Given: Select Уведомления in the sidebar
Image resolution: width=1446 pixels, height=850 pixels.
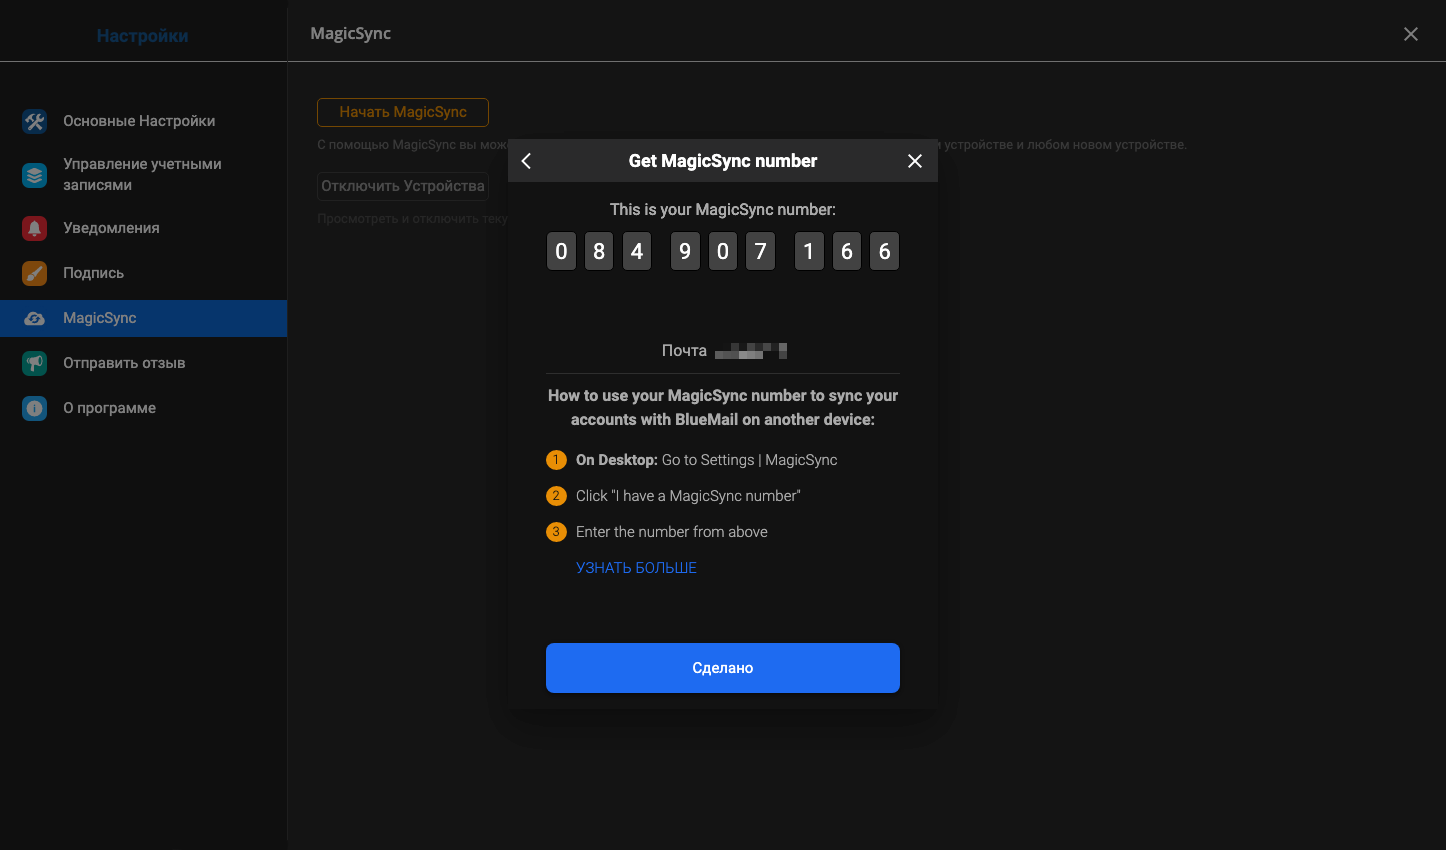Looking at the screenshot, I should point(144,228).
